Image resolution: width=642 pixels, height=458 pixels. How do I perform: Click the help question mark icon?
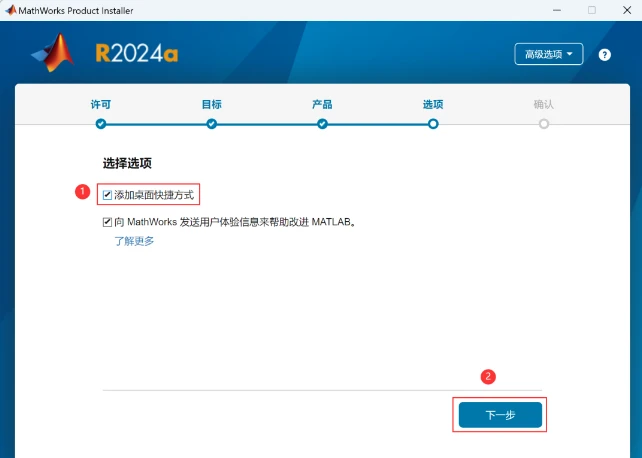coord(604,54)
